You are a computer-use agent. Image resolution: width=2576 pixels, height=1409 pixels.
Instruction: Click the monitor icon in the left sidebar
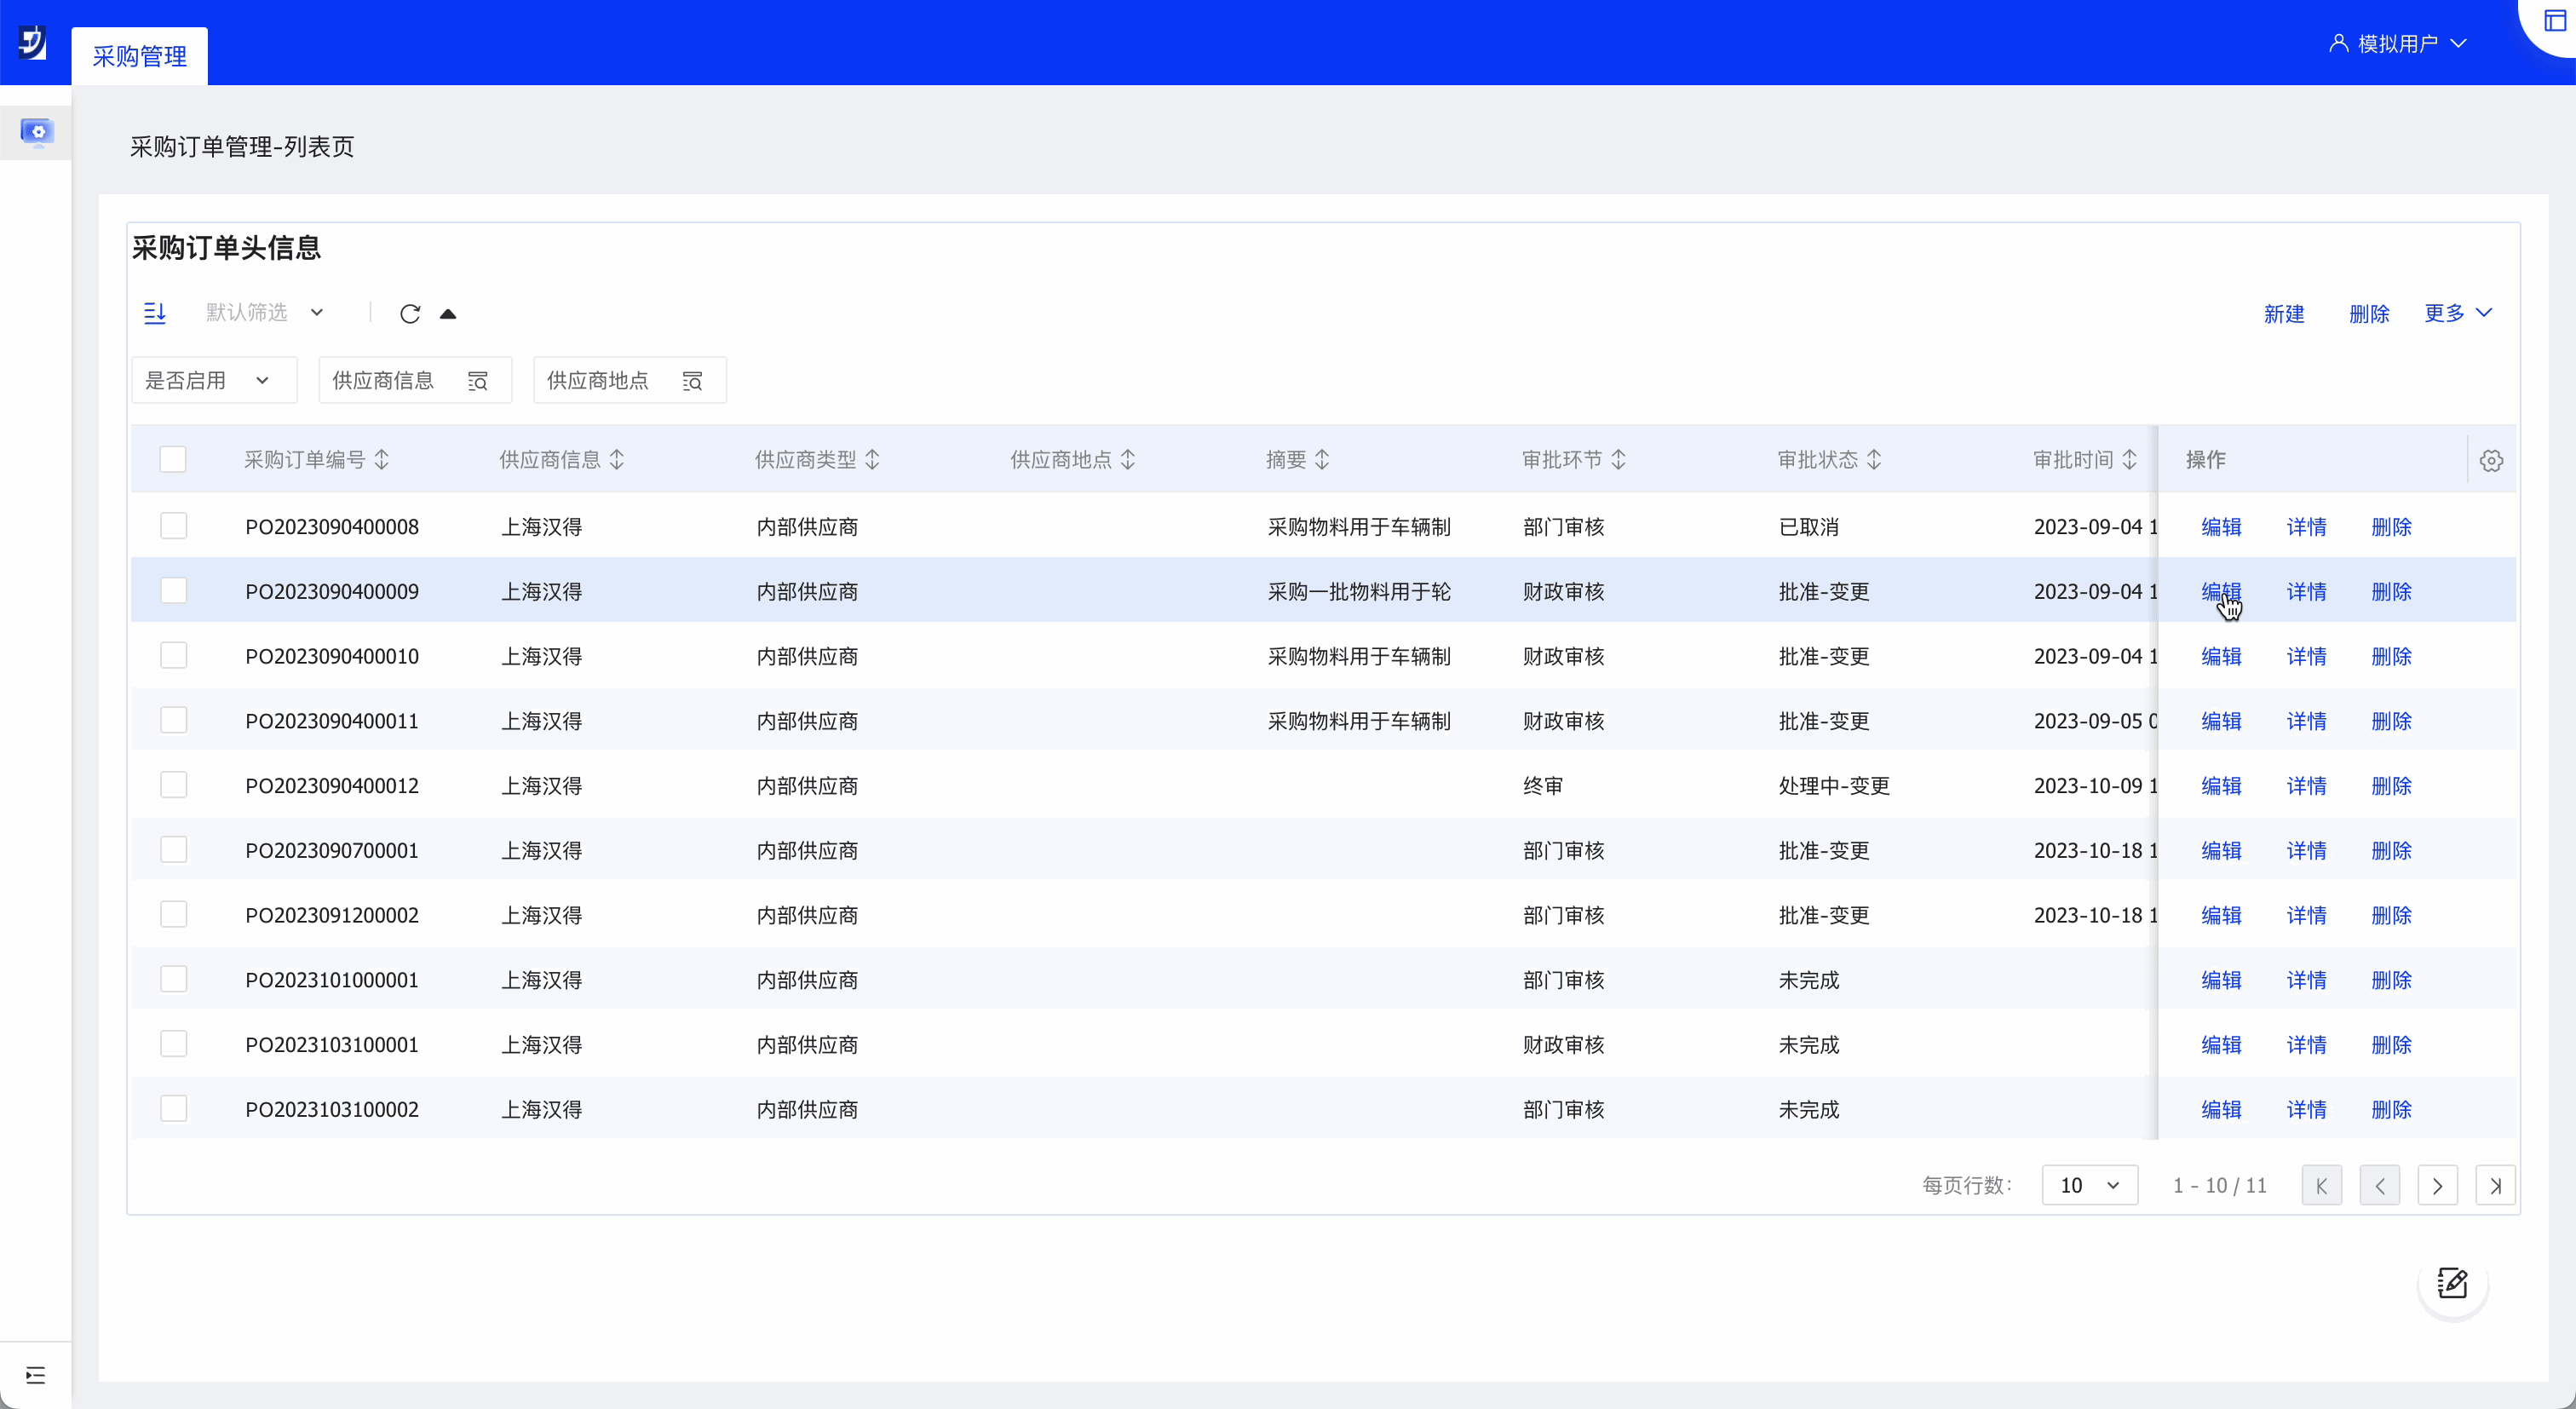click(x=37, y=132)
